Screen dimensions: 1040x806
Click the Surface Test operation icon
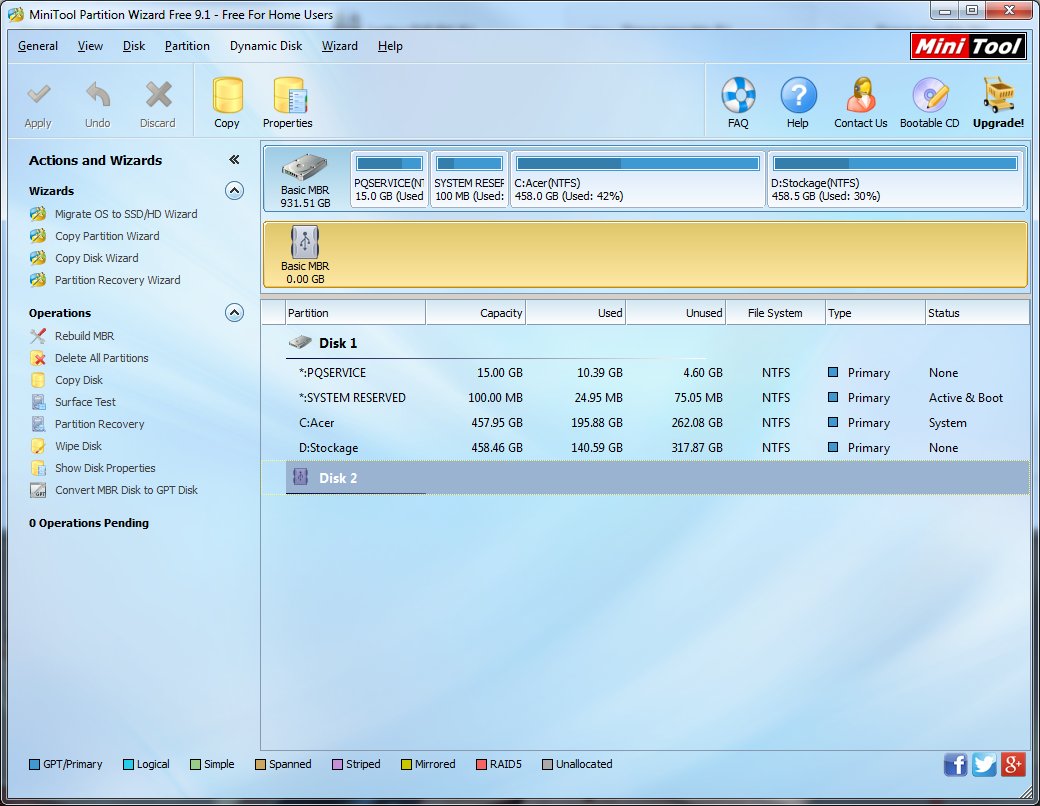pos(38,402)
